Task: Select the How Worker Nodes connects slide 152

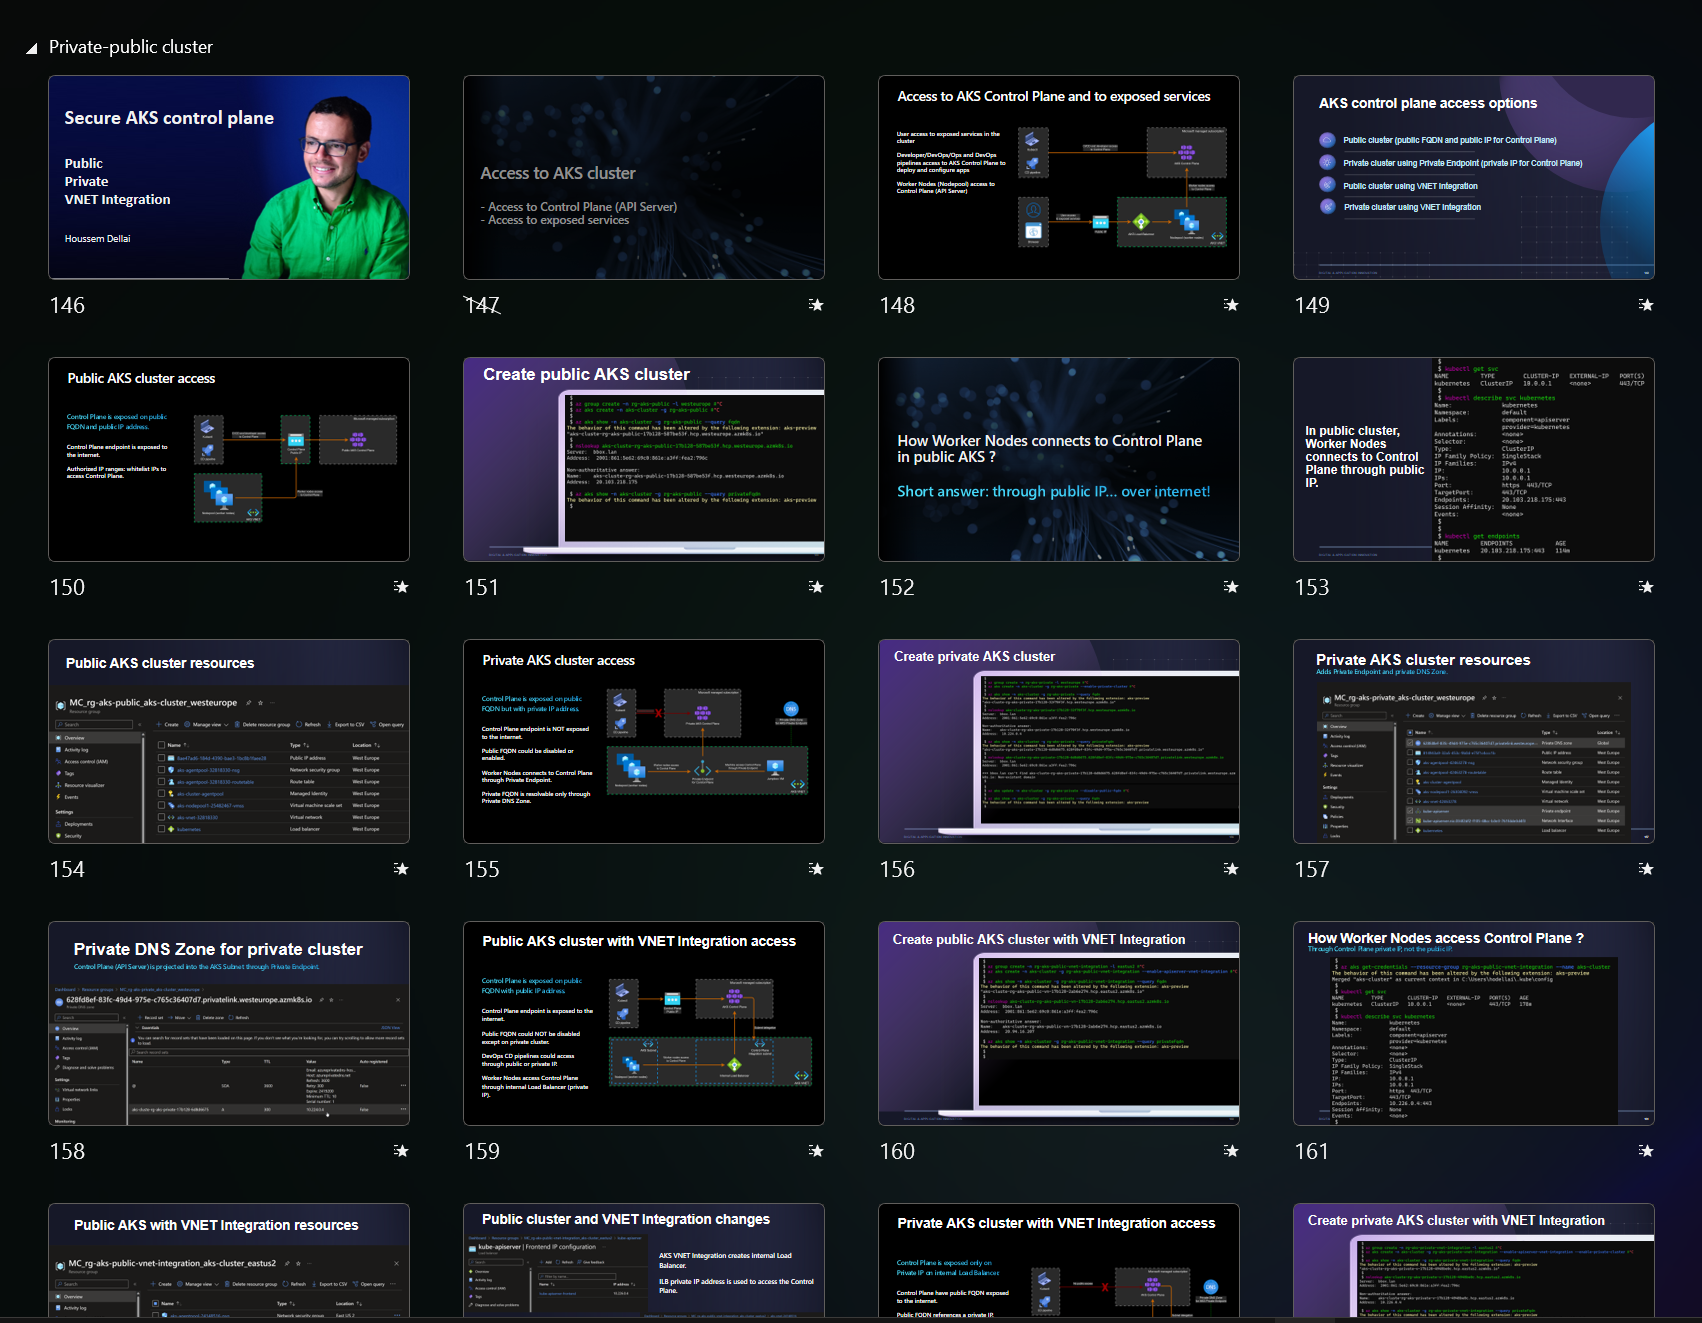Action: (x=1059, y=459)
